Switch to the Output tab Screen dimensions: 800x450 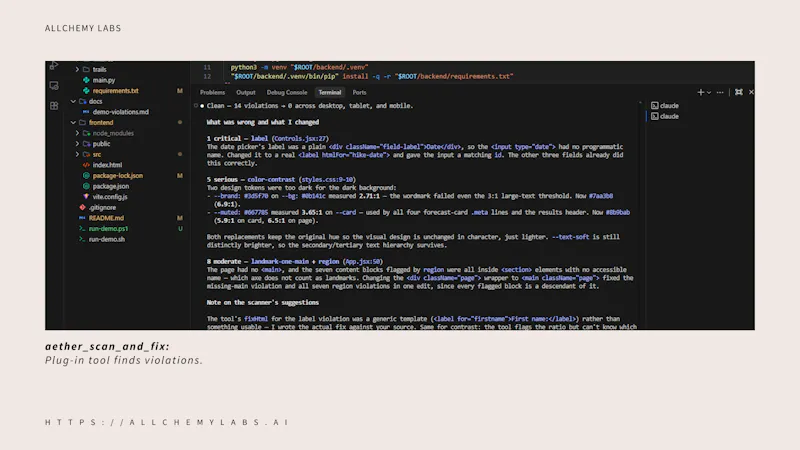[245, 92]
